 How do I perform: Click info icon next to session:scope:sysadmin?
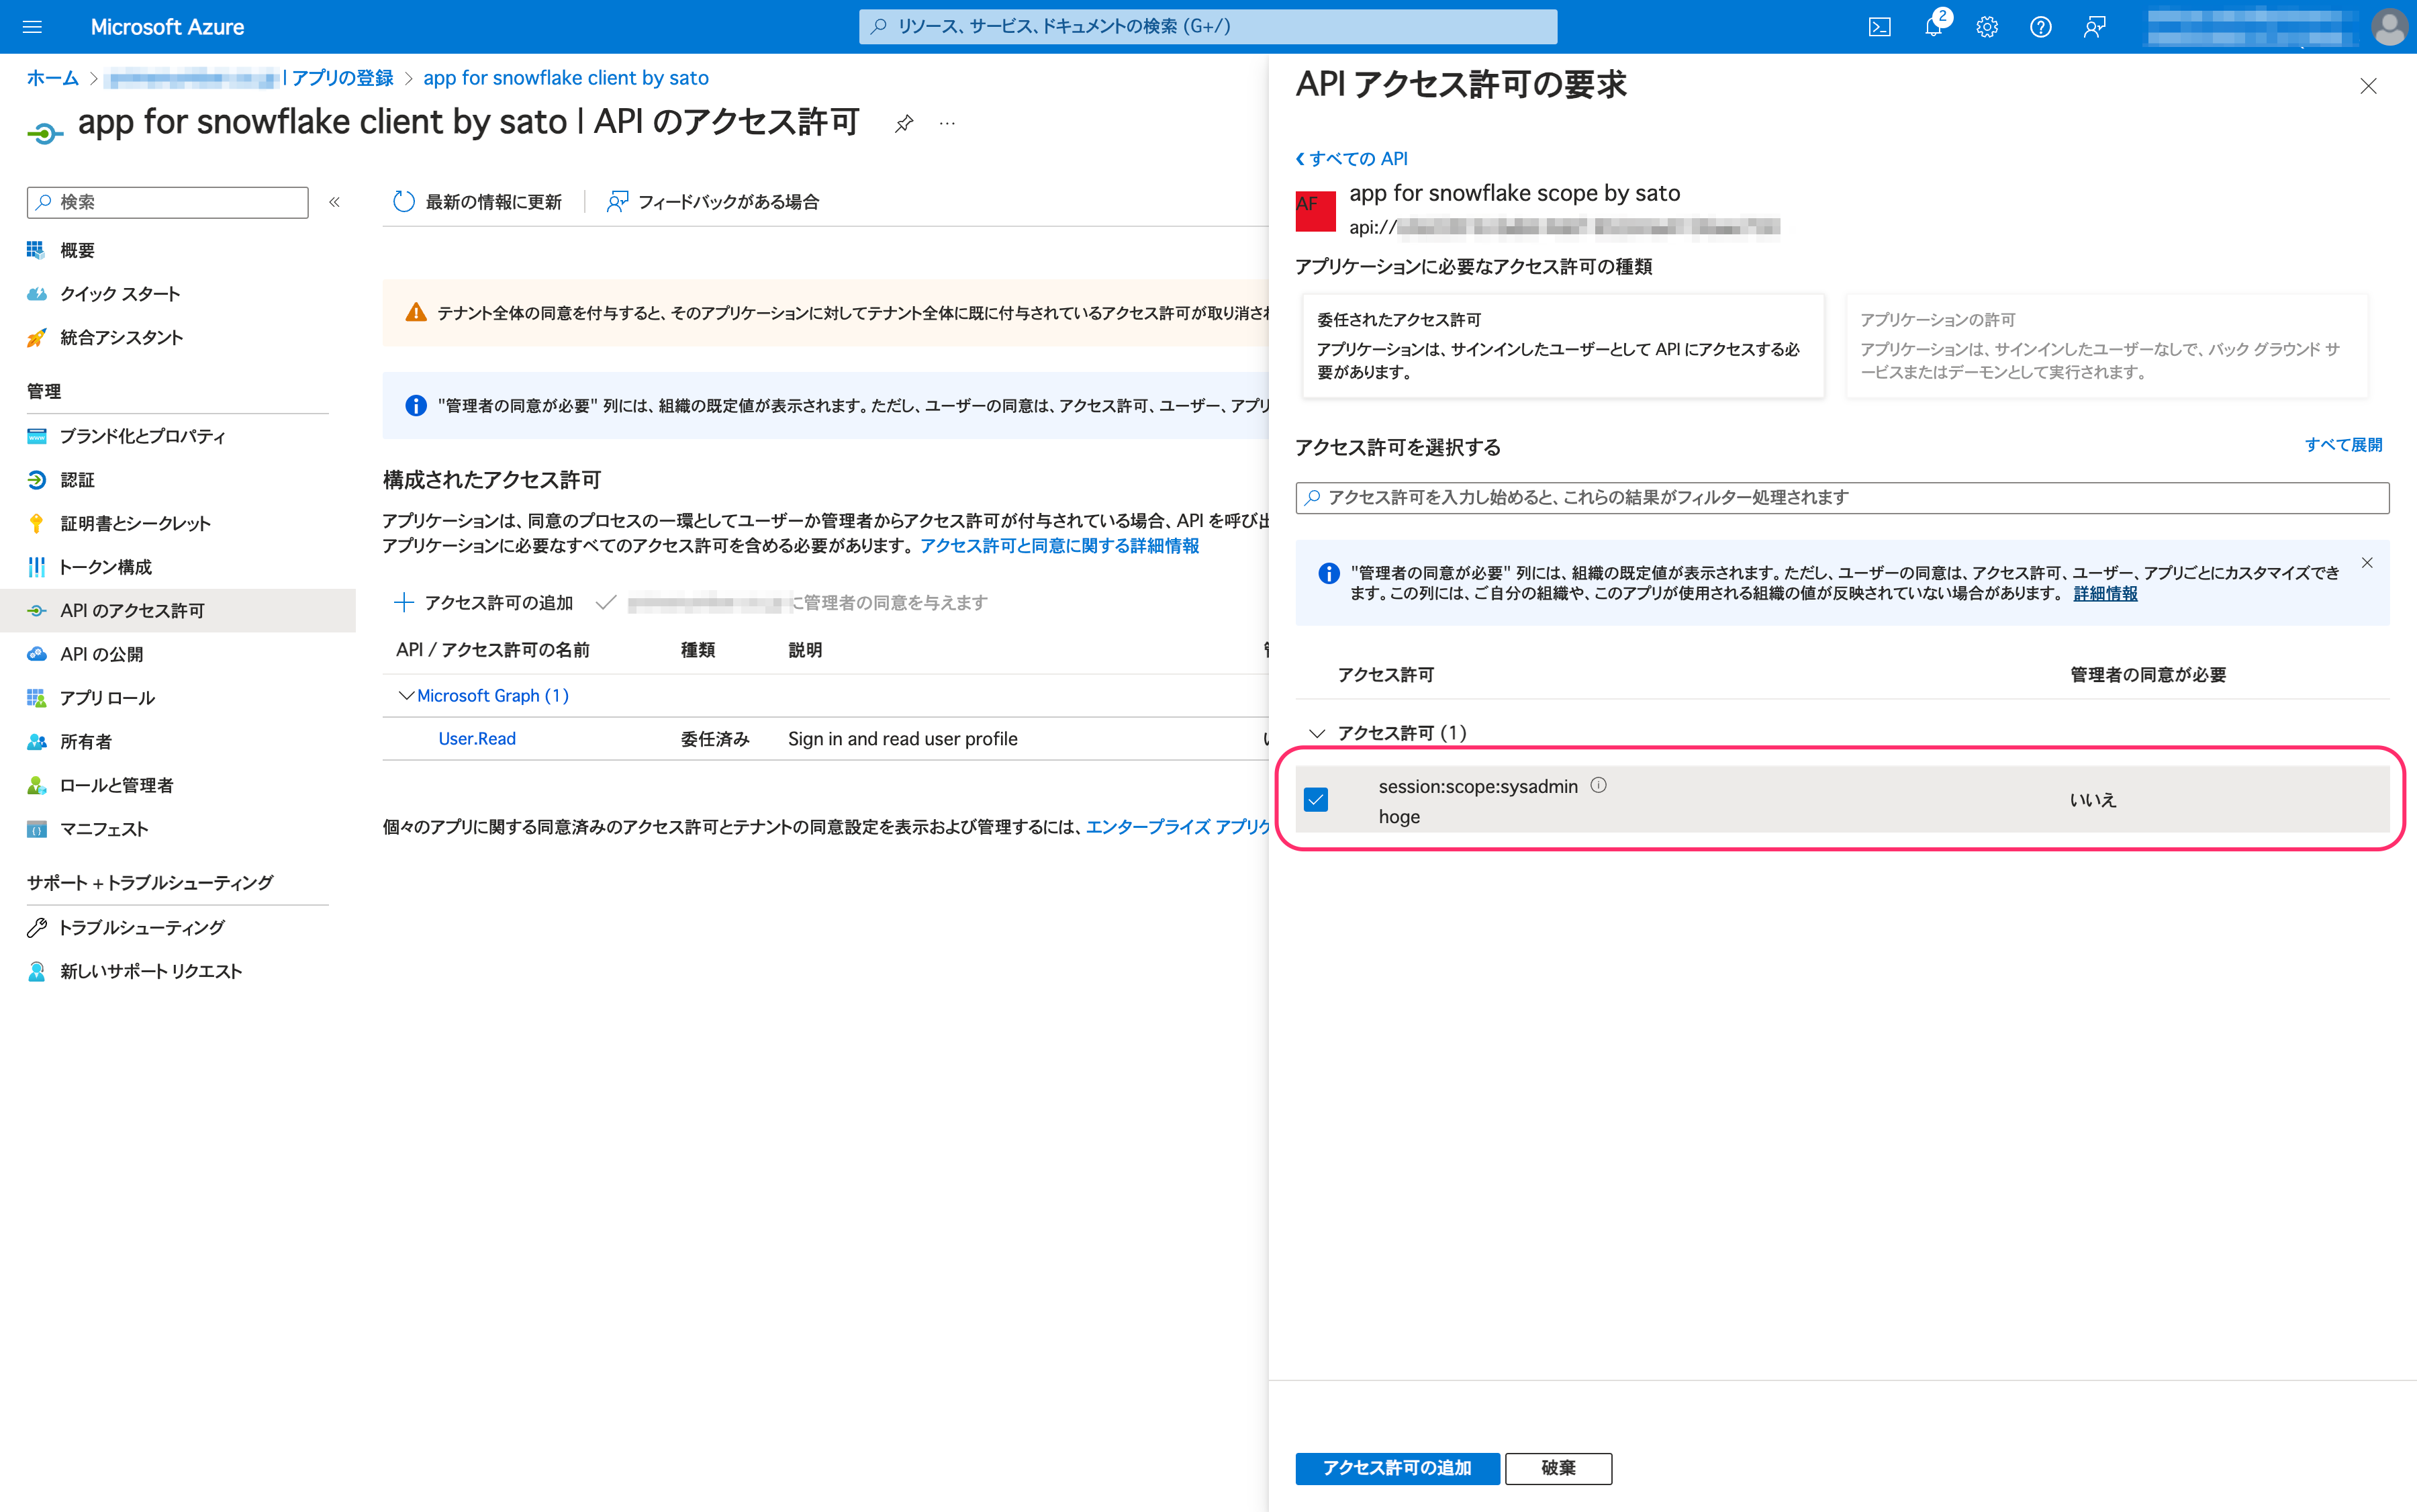point(1598,785)
